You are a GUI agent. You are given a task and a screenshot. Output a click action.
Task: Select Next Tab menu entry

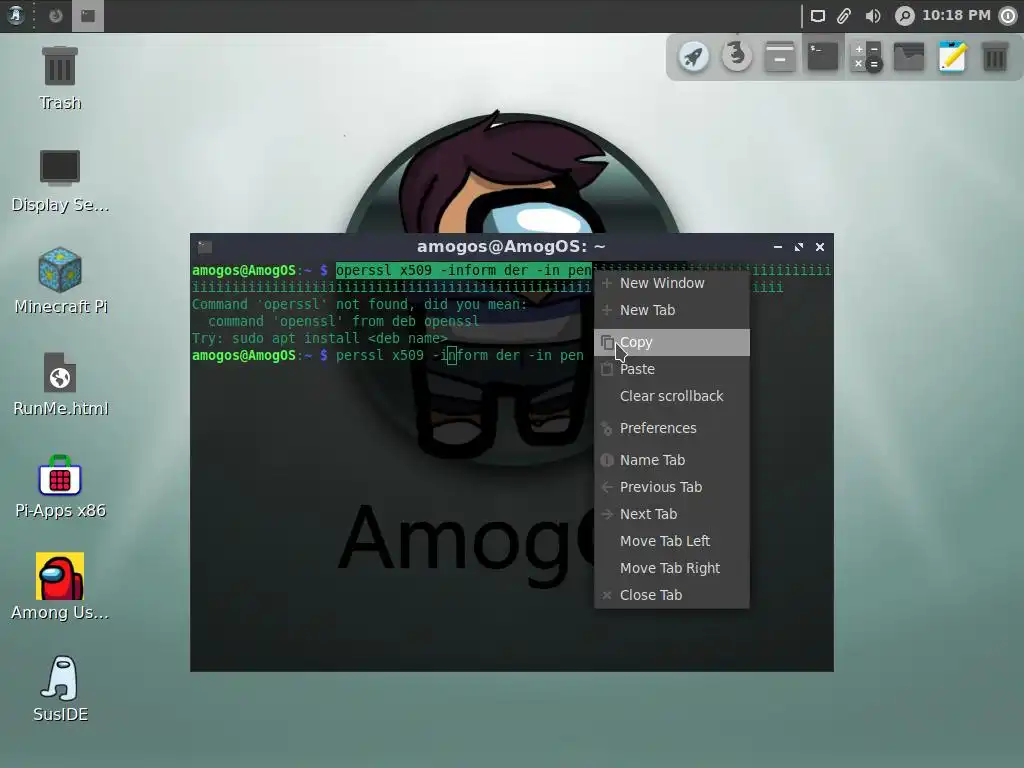click(x=672, y=514)
